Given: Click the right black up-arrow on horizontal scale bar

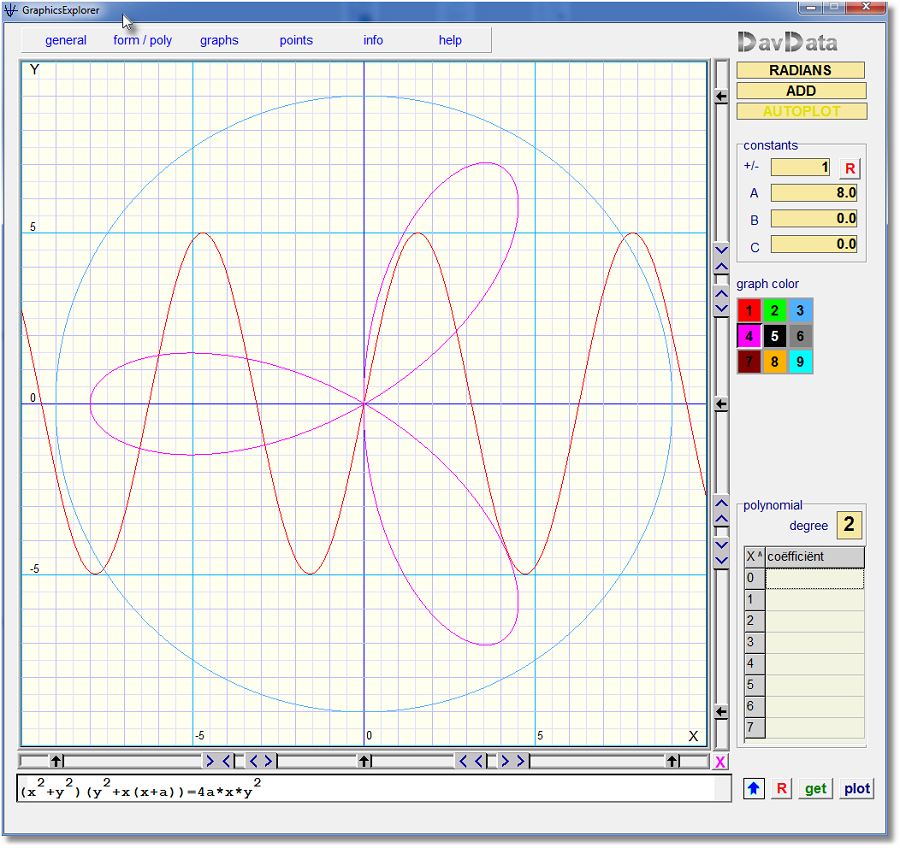Looking at the screenshot, I should 672,761.
